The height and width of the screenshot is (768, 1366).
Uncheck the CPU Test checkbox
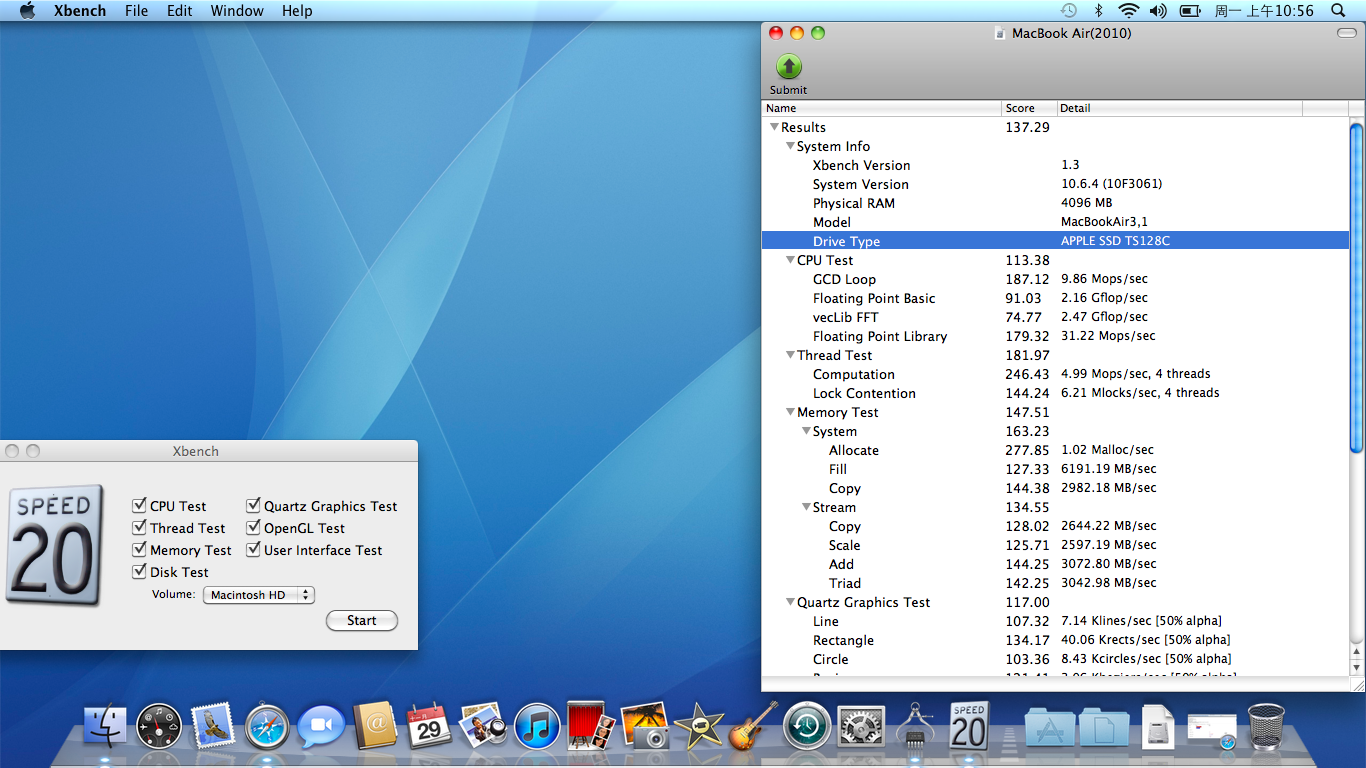(140, 506)
